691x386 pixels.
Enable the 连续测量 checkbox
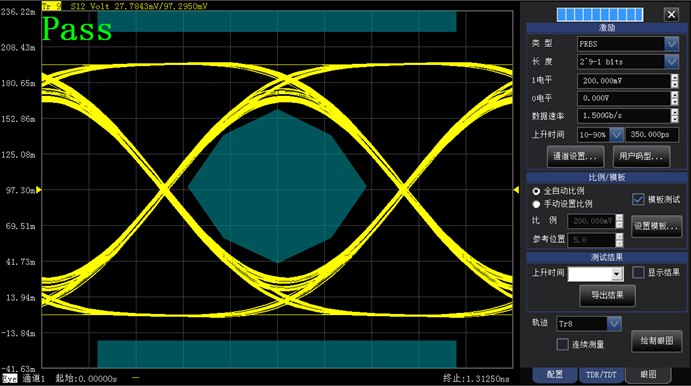(x=562, y=344)
